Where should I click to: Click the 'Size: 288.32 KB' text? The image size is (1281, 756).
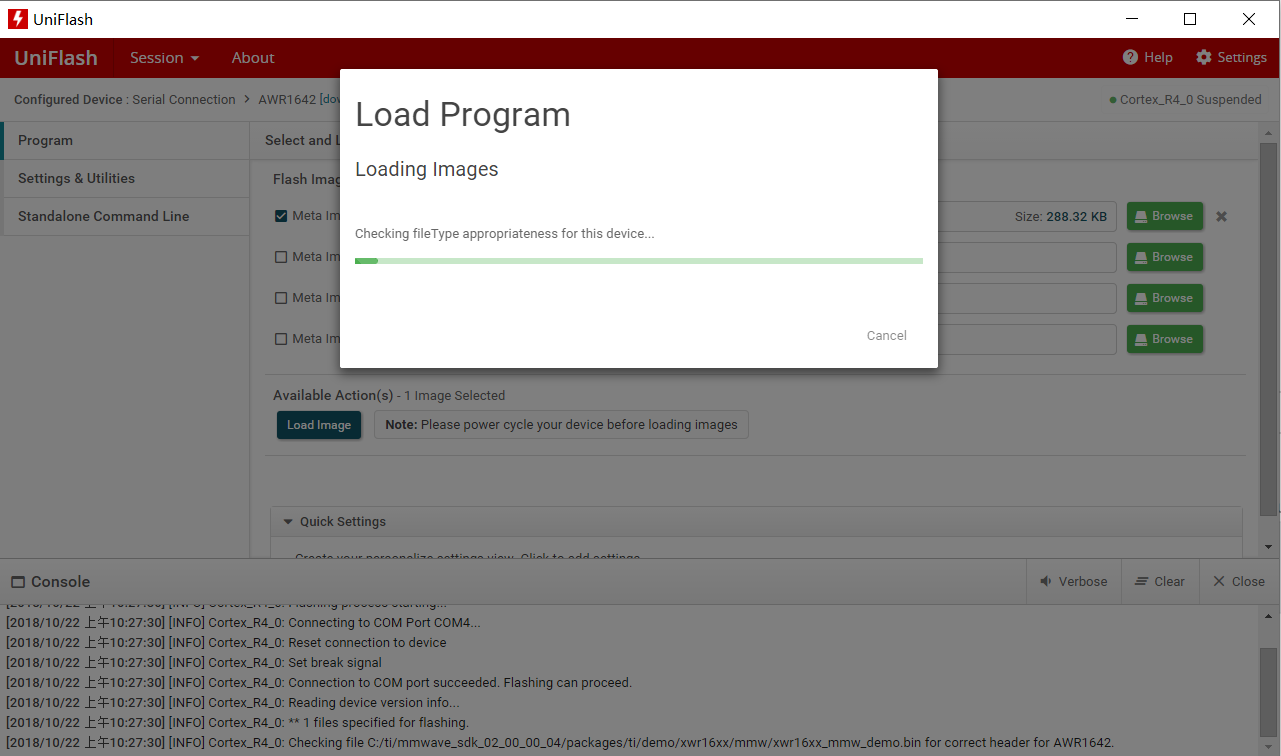click(1061, 216)
